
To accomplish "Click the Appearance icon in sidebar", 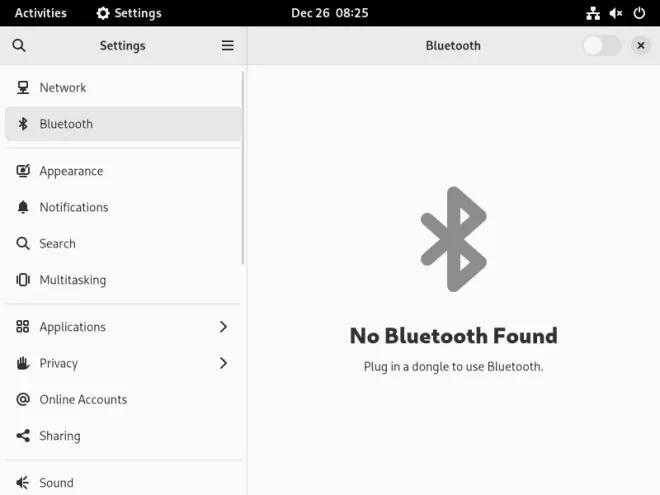I will pyautogui.click(x=23, y=171).
